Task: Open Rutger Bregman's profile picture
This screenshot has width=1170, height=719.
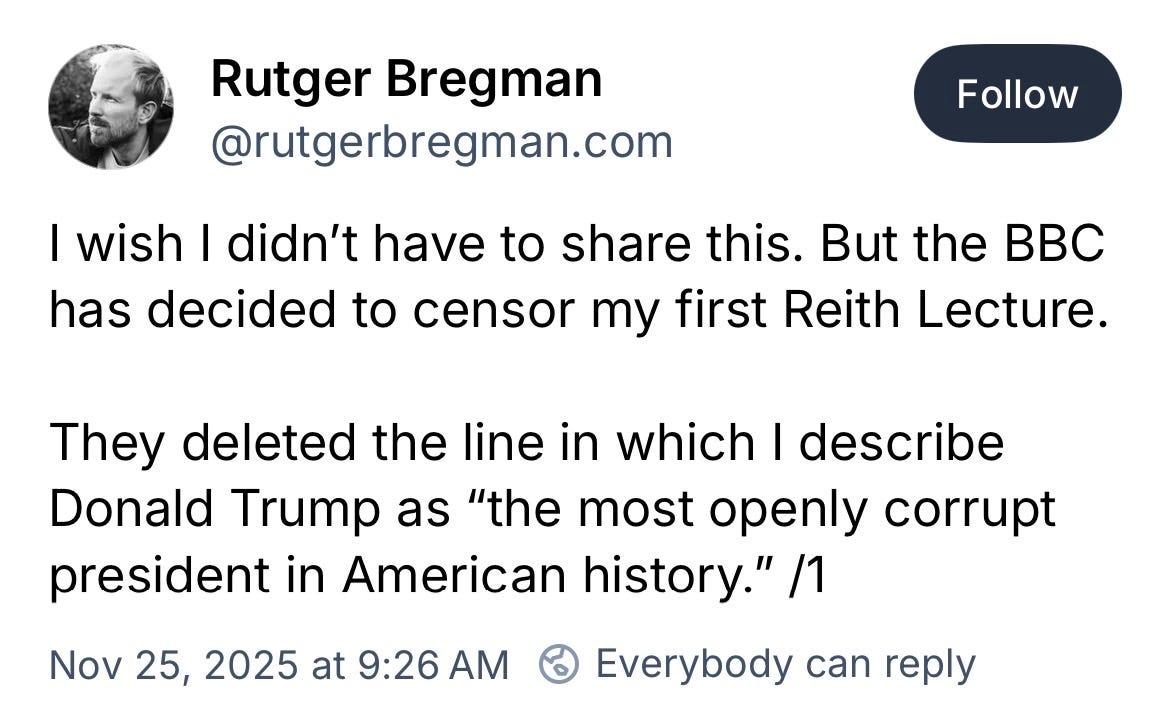Action: point(111,106)
